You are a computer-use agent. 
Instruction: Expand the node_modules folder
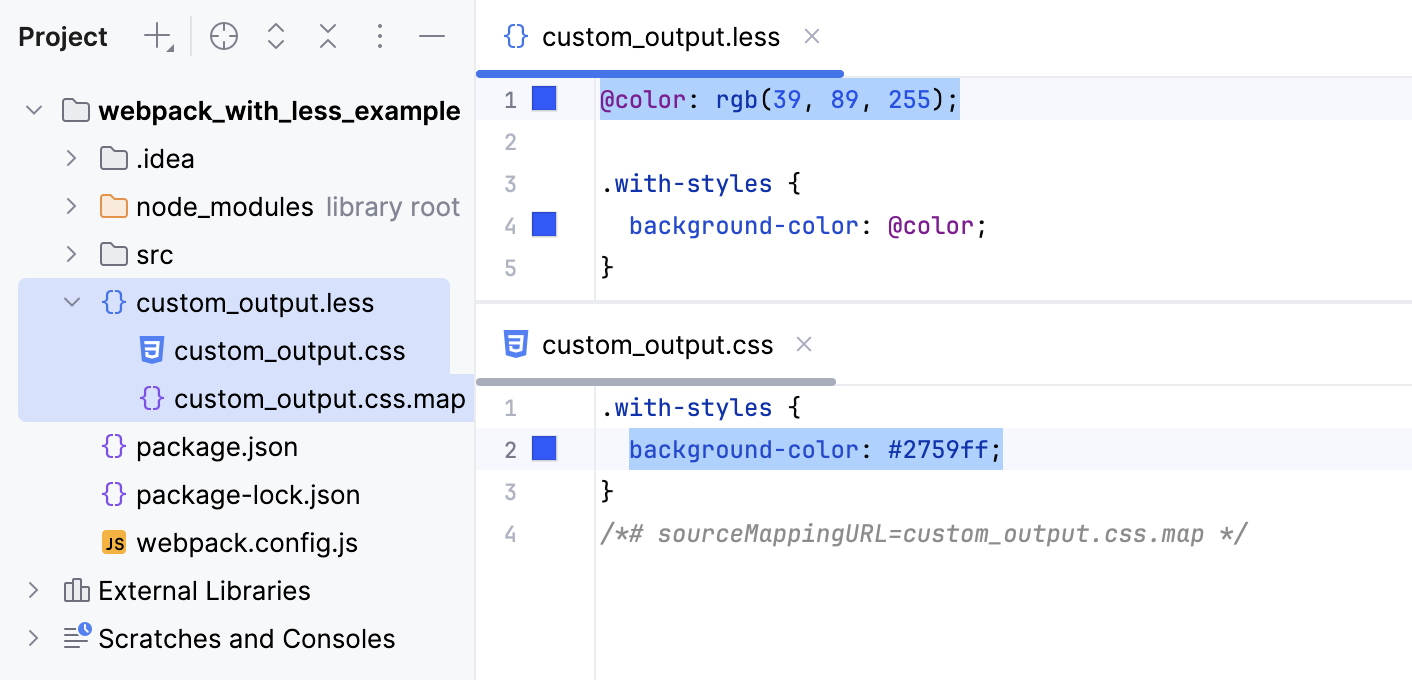pos(69,206)
